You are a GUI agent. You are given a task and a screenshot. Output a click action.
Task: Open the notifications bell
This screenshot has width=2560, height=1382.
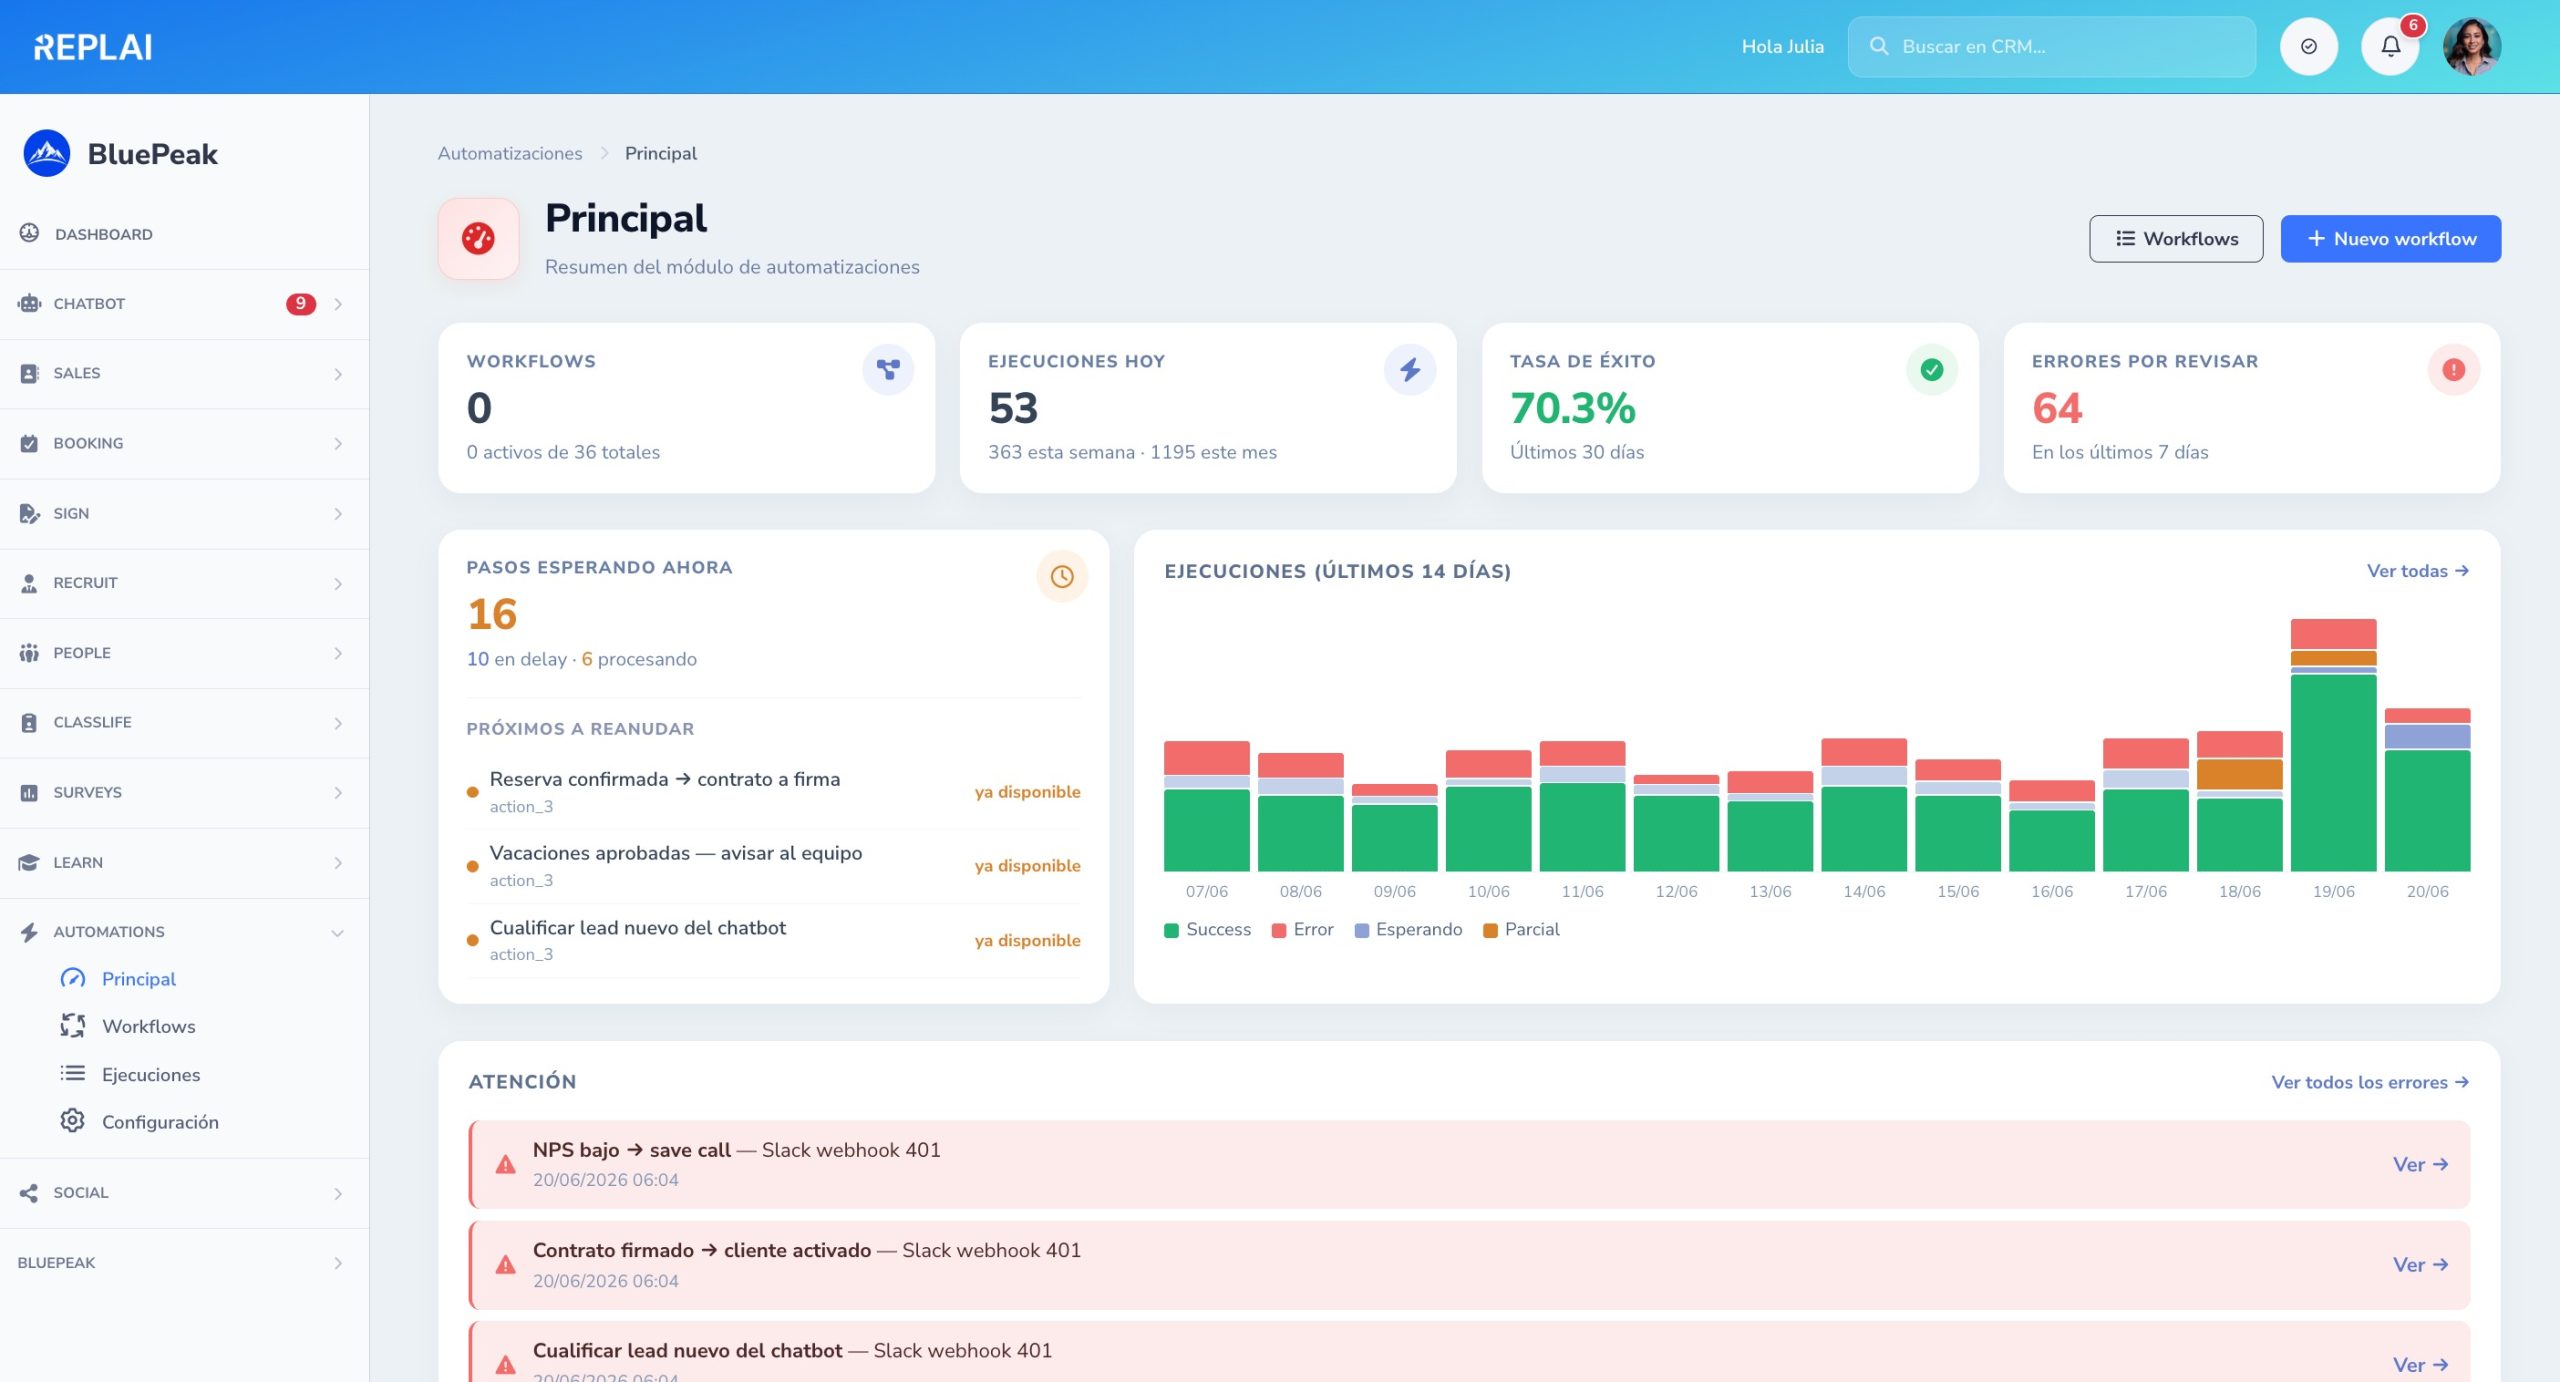click(x=2390, y=46)
